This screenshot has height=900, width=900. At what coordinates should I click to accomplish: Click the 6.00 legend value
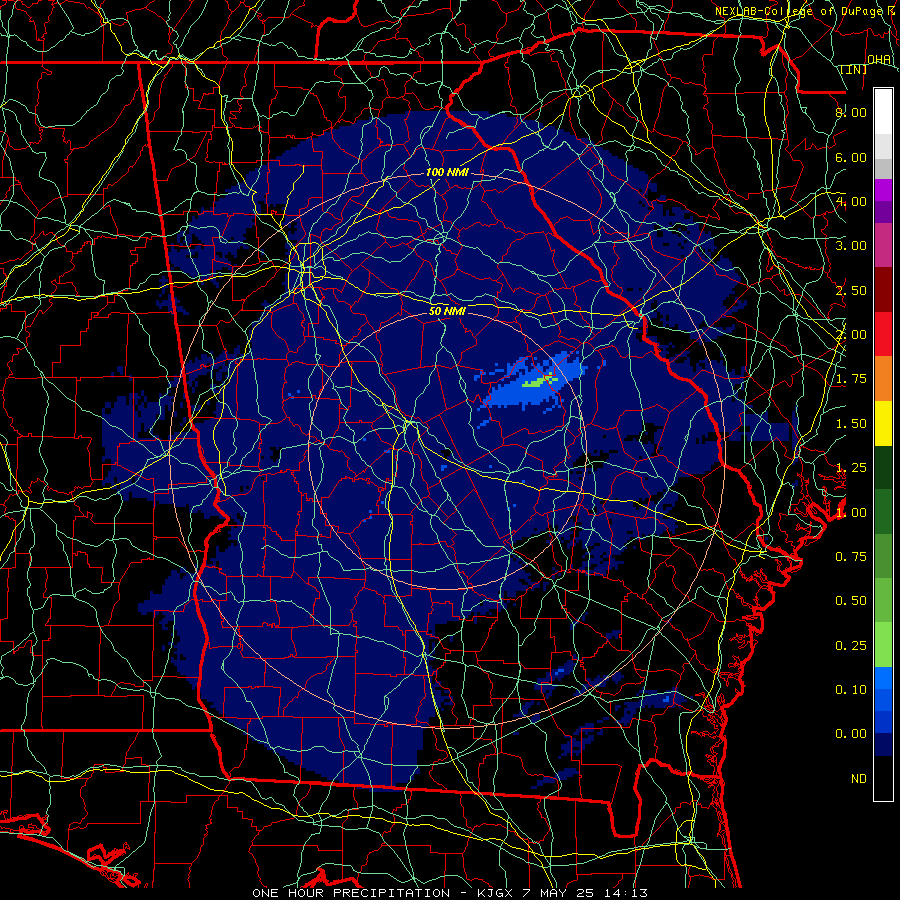click(851, 157)
